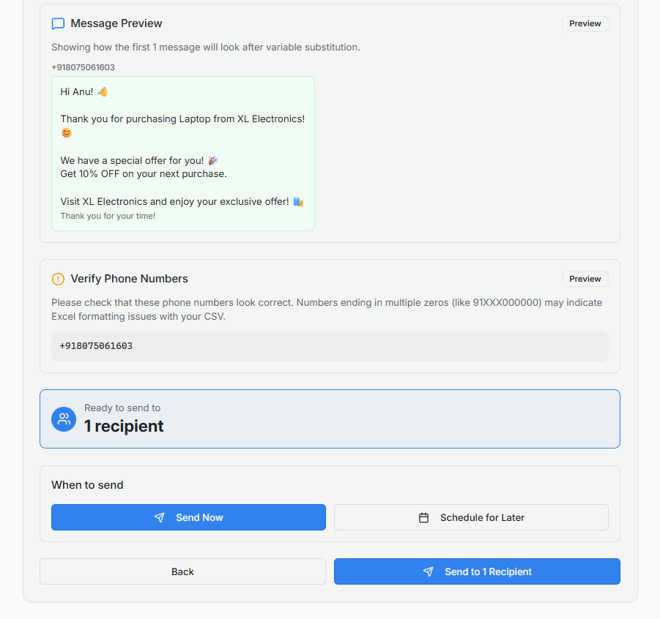Click the 'Verify Phone Numbers' heading
Viewport: 660px width, 619px height.
[x=129, y=279]
